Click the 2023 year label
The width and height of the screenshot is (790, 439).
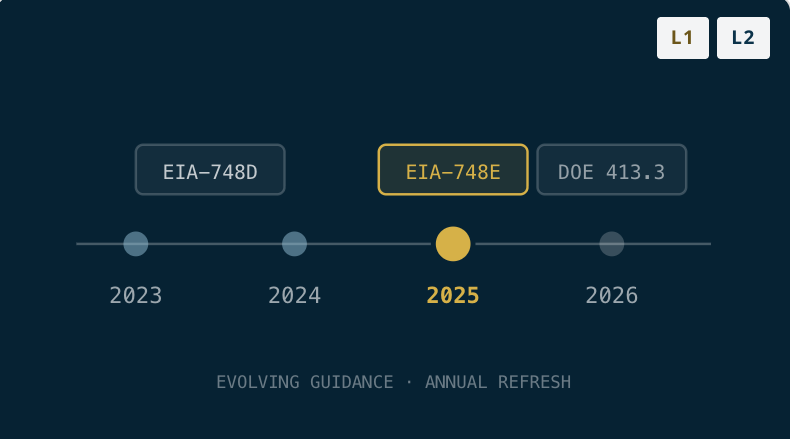[136, 295]
